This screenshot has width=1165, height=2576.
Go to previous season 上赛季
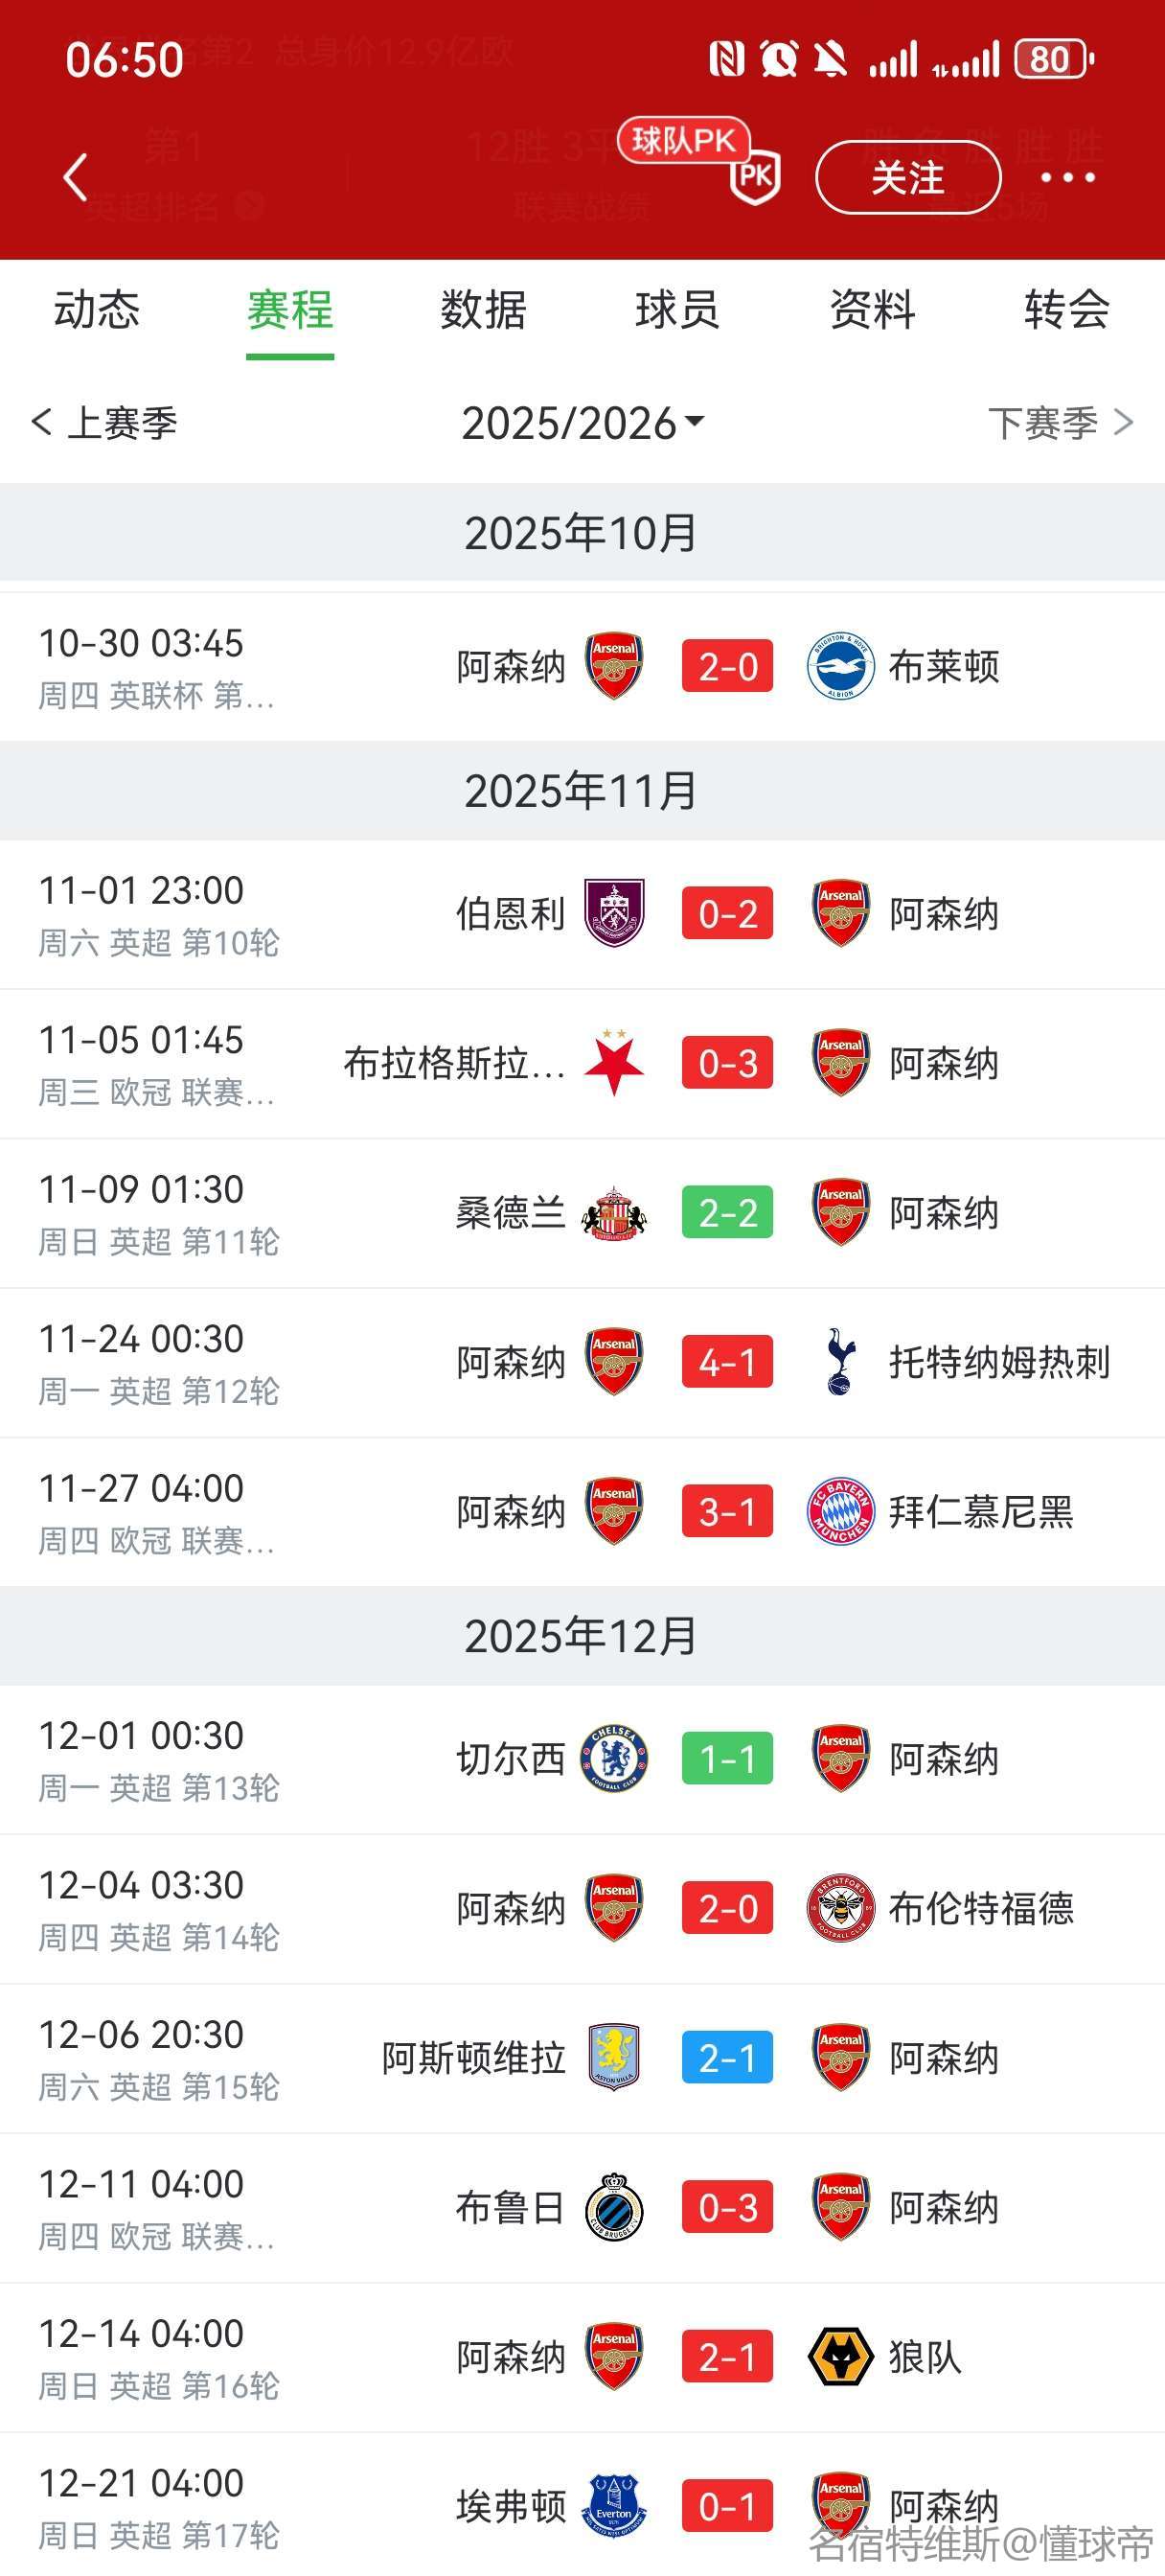105,423
